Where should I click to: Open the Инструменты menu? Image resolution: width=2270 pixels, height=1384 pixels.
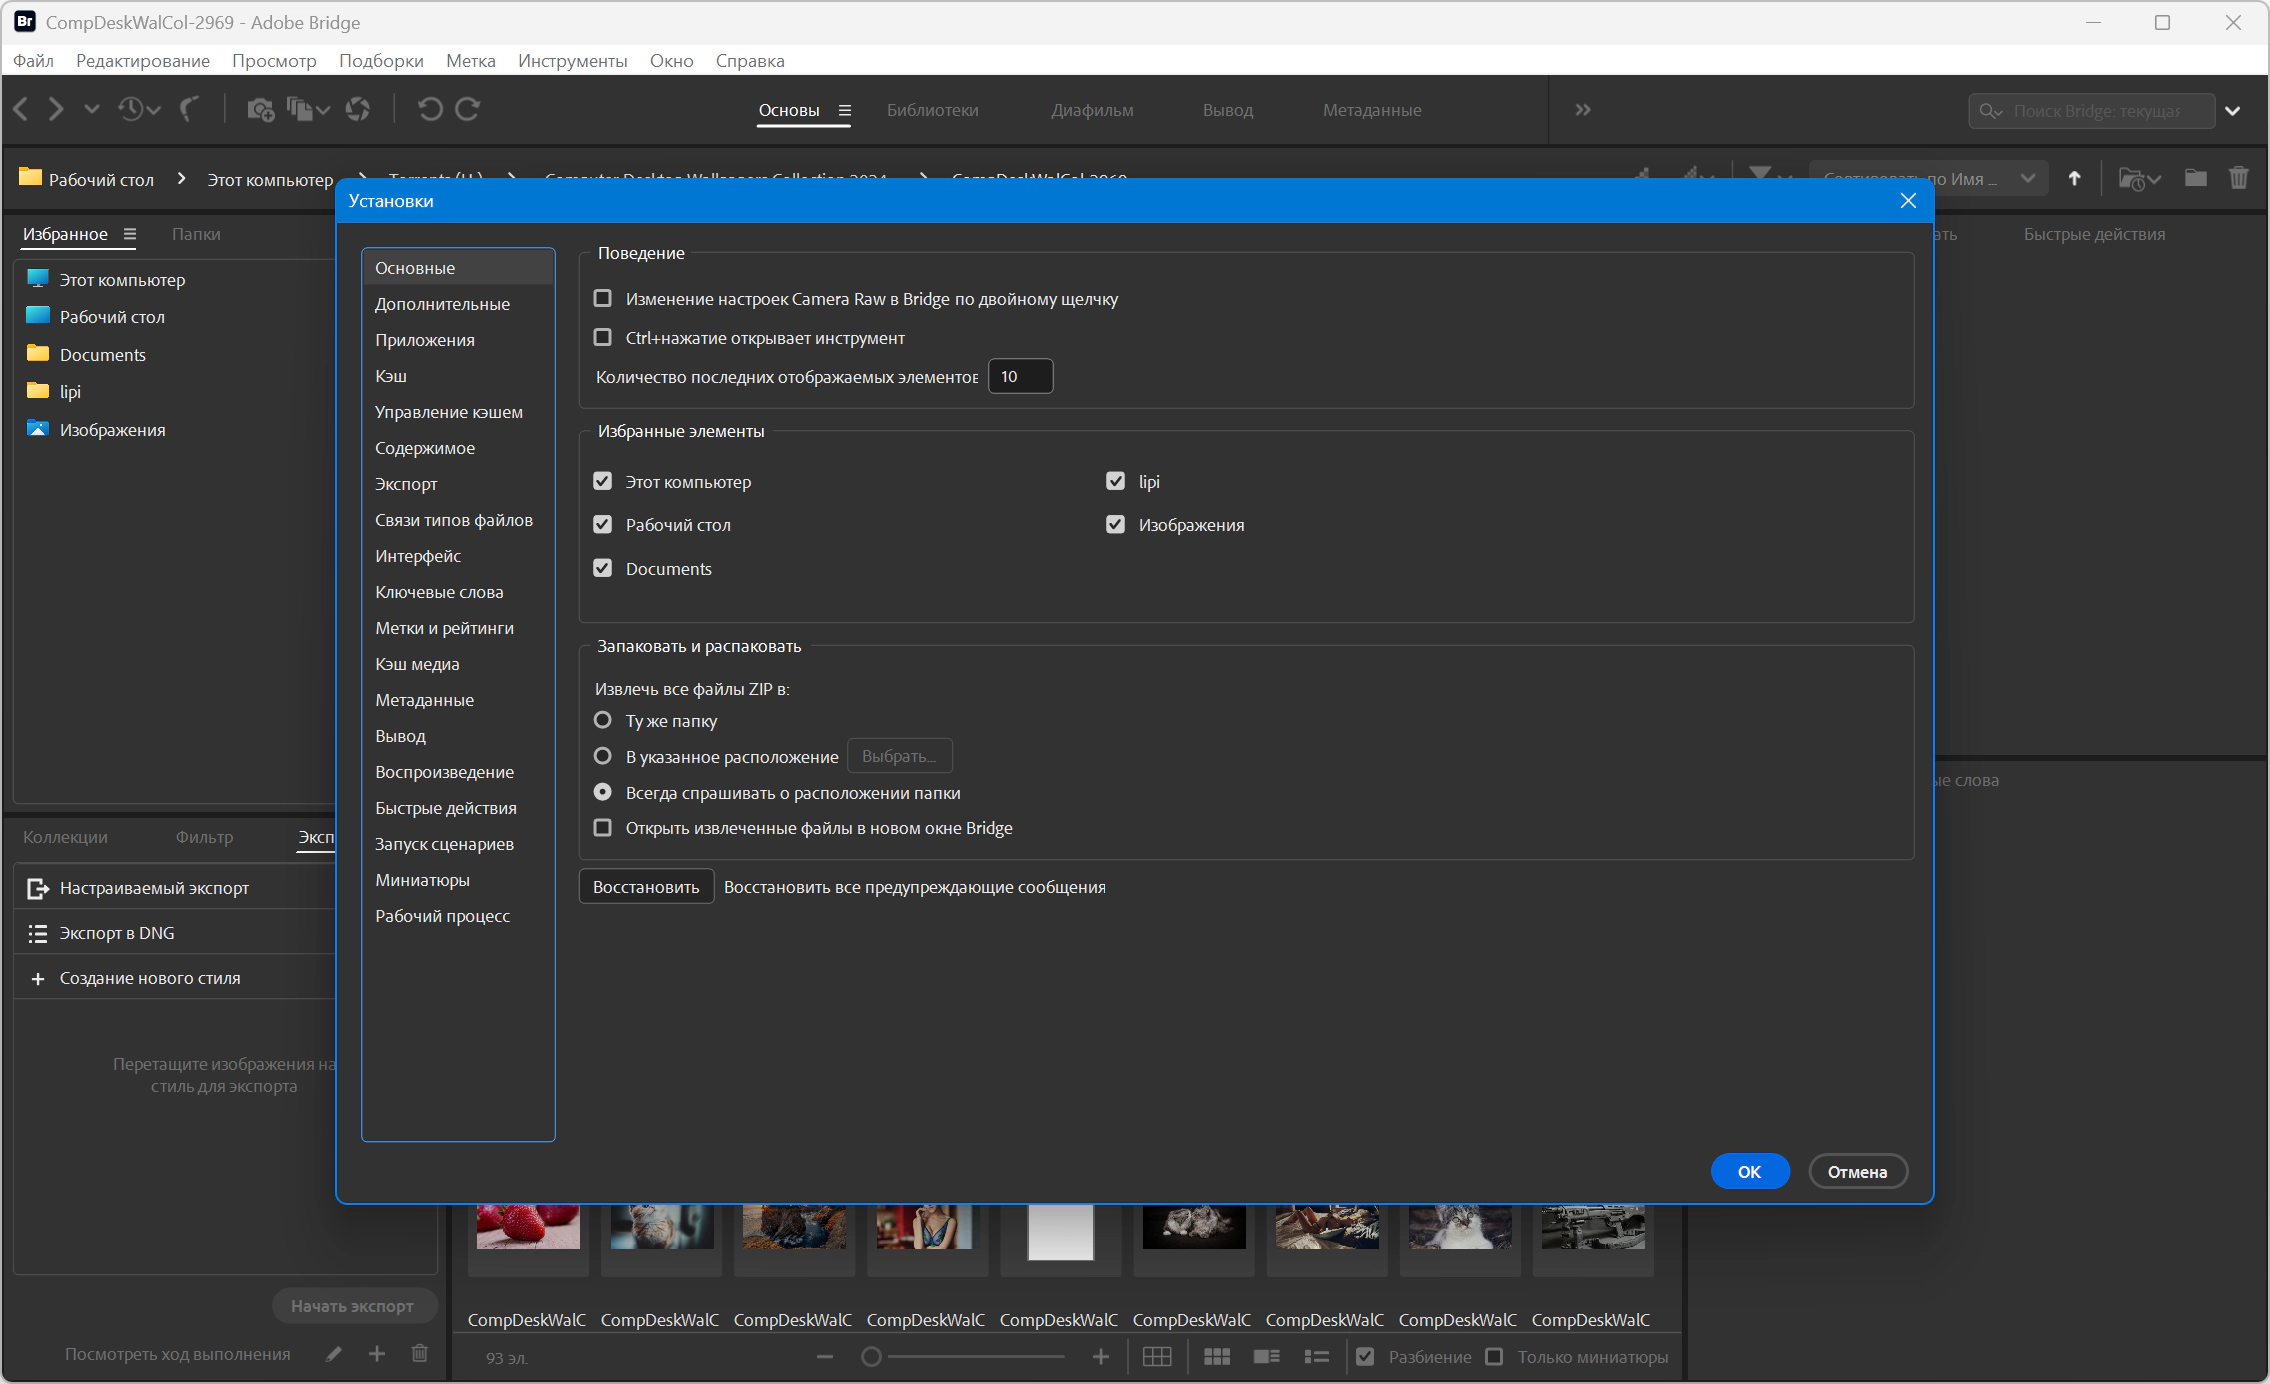(572, 61)
